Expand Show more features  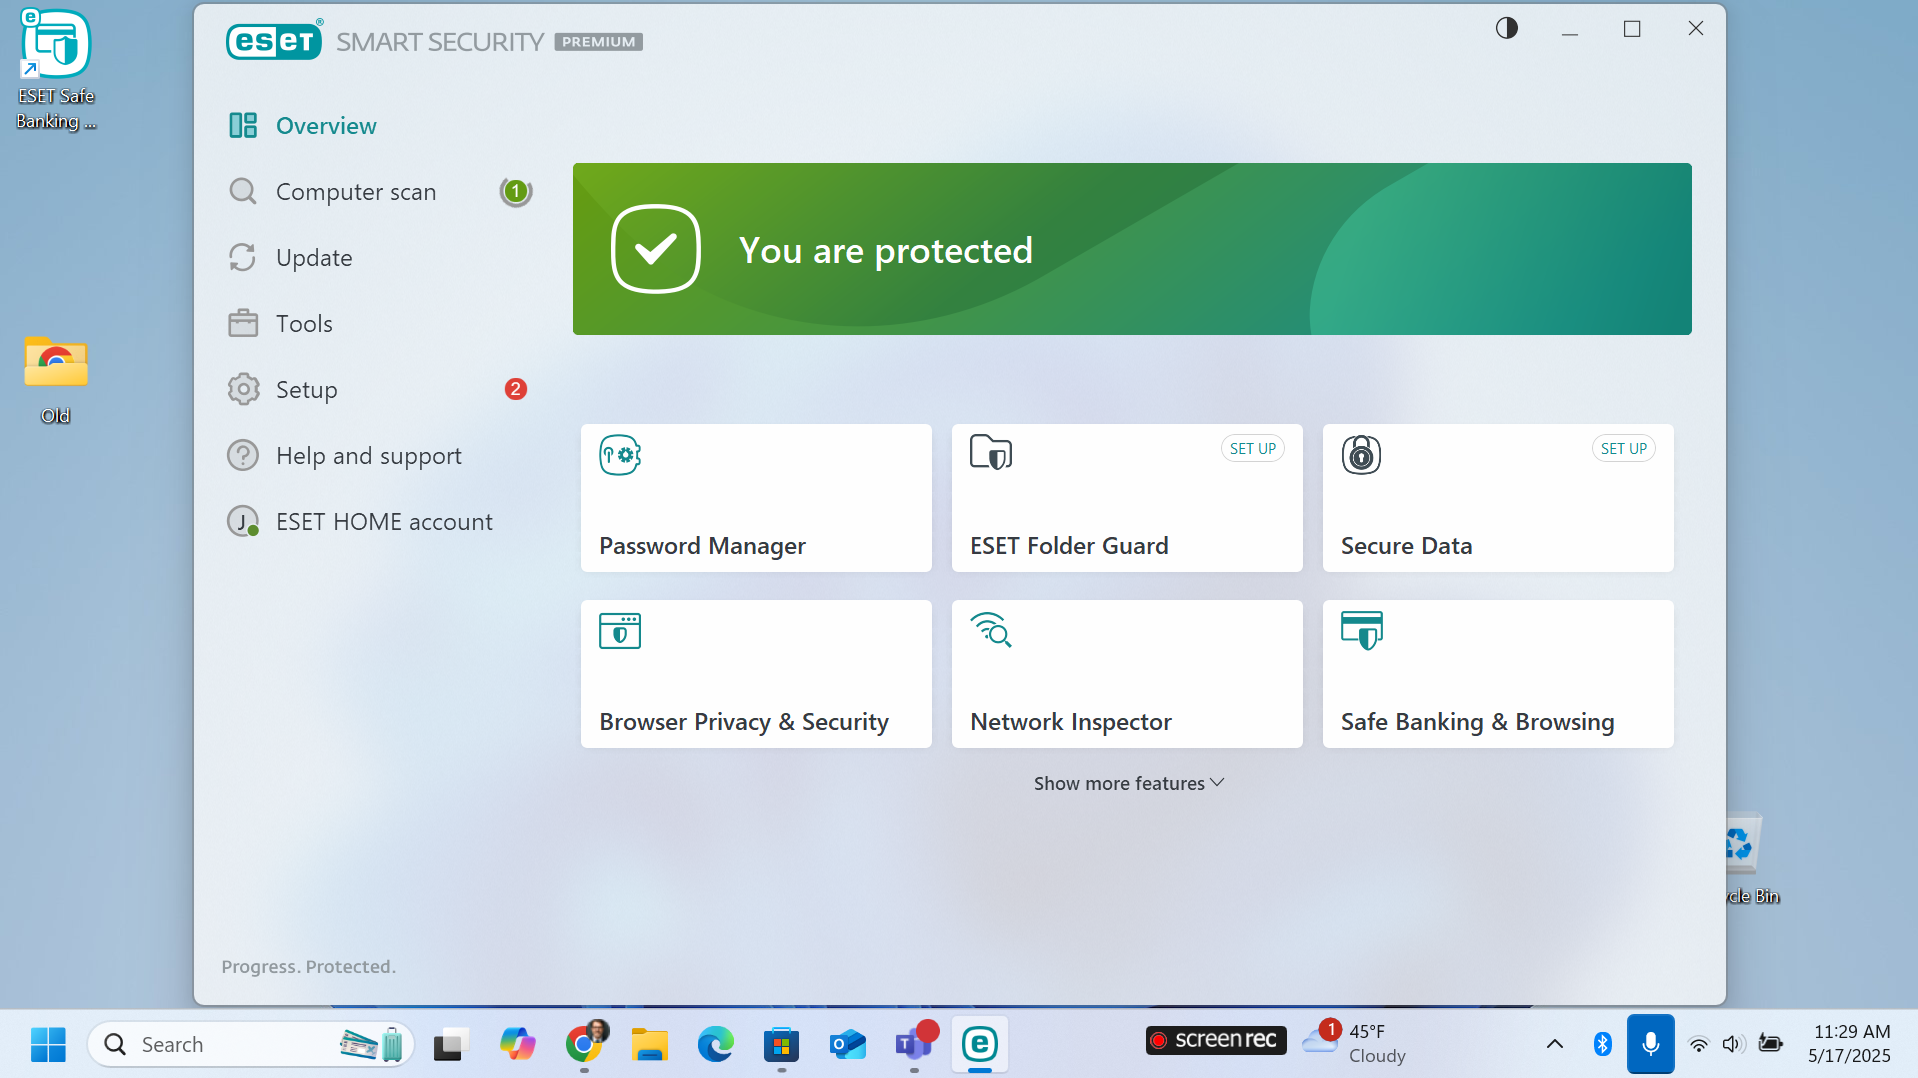1128,783
